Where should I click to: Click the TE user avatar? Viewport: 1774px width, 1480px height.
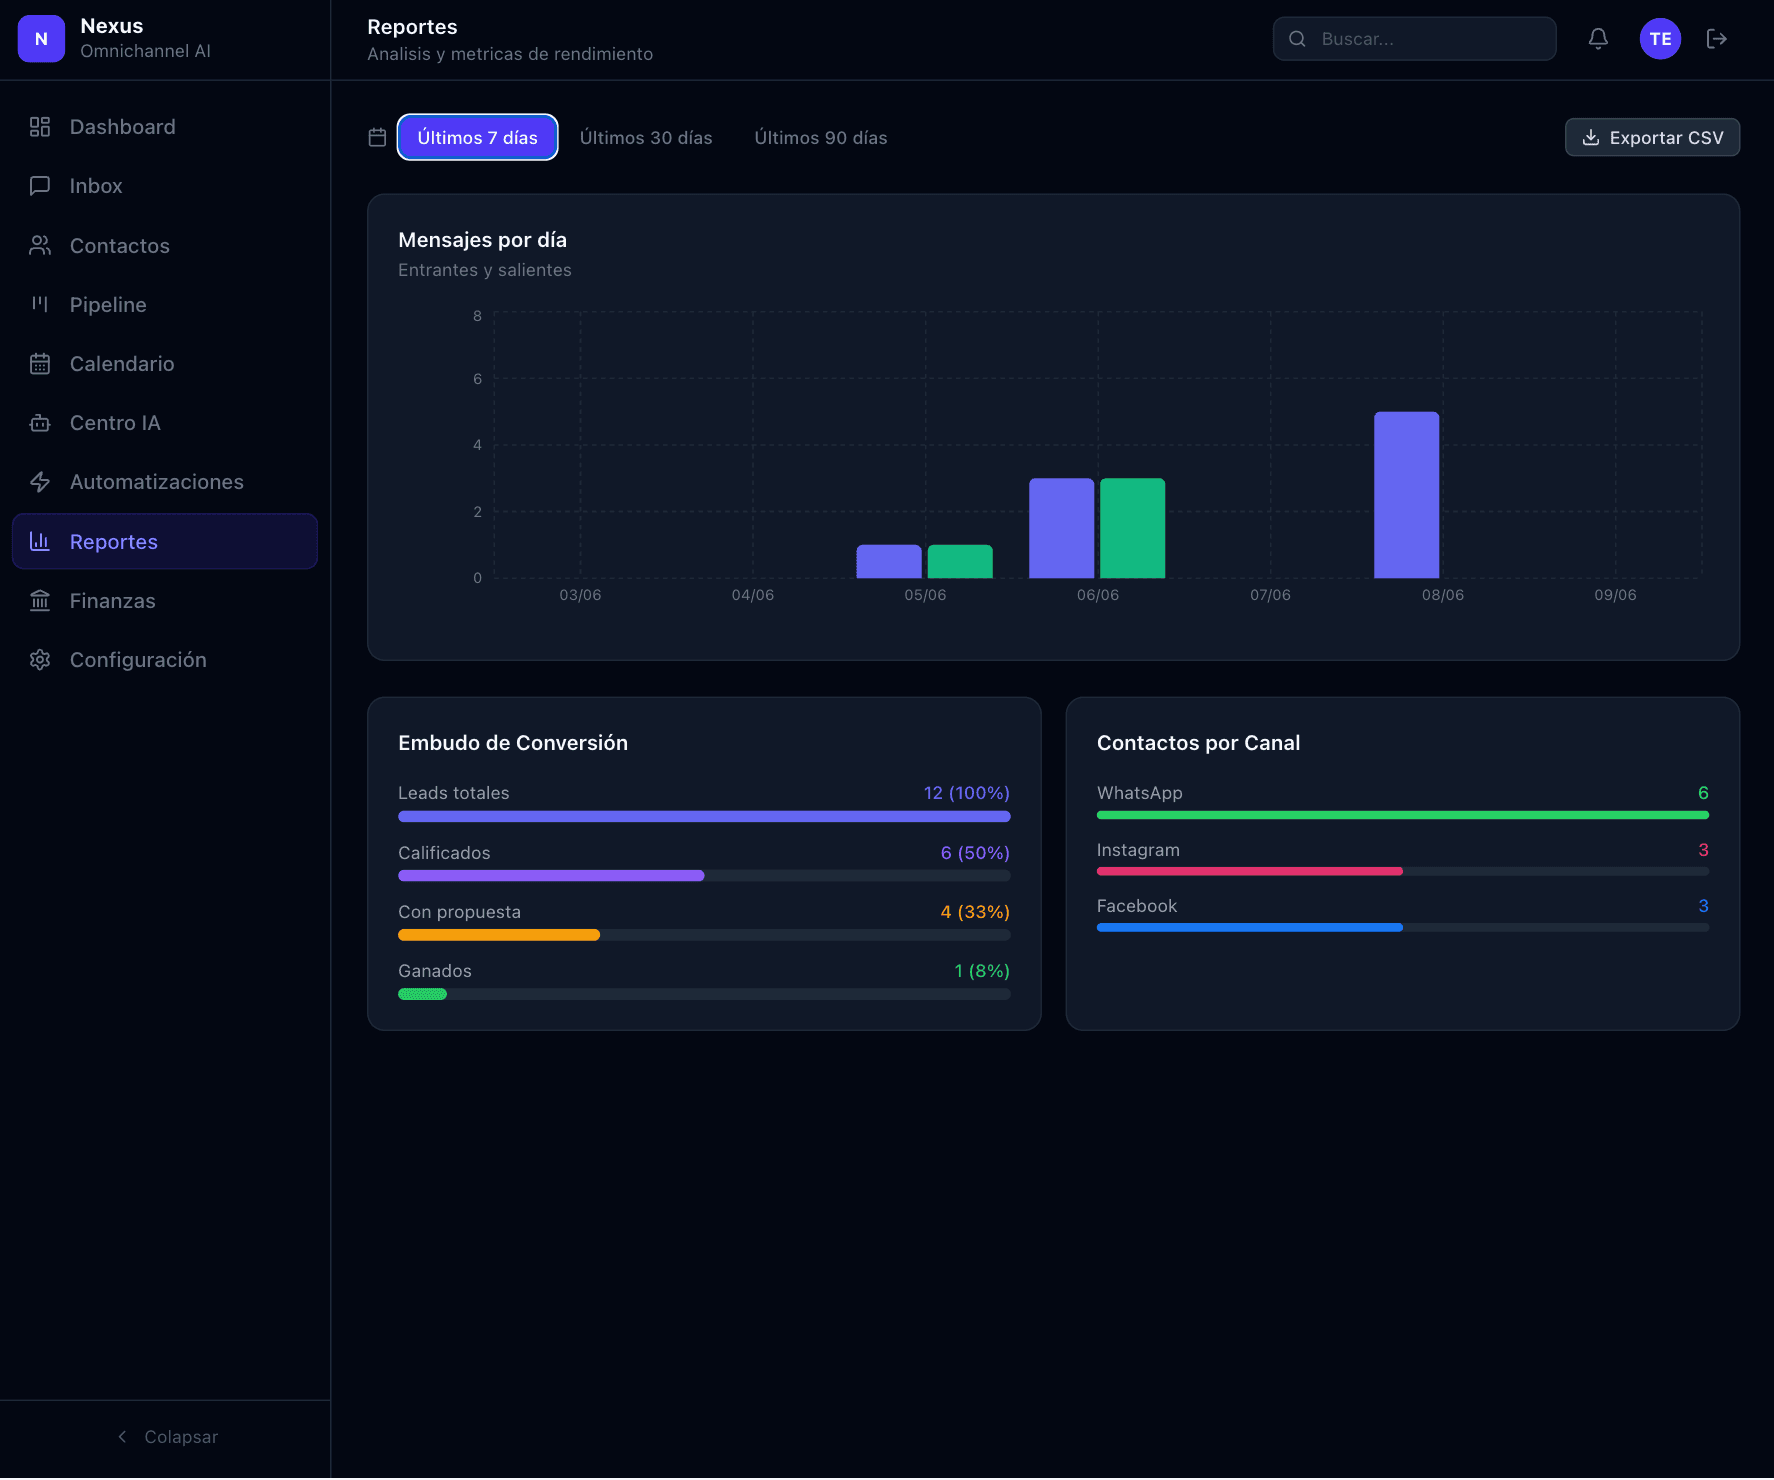pyautogui.click(x=1660, y=39)
